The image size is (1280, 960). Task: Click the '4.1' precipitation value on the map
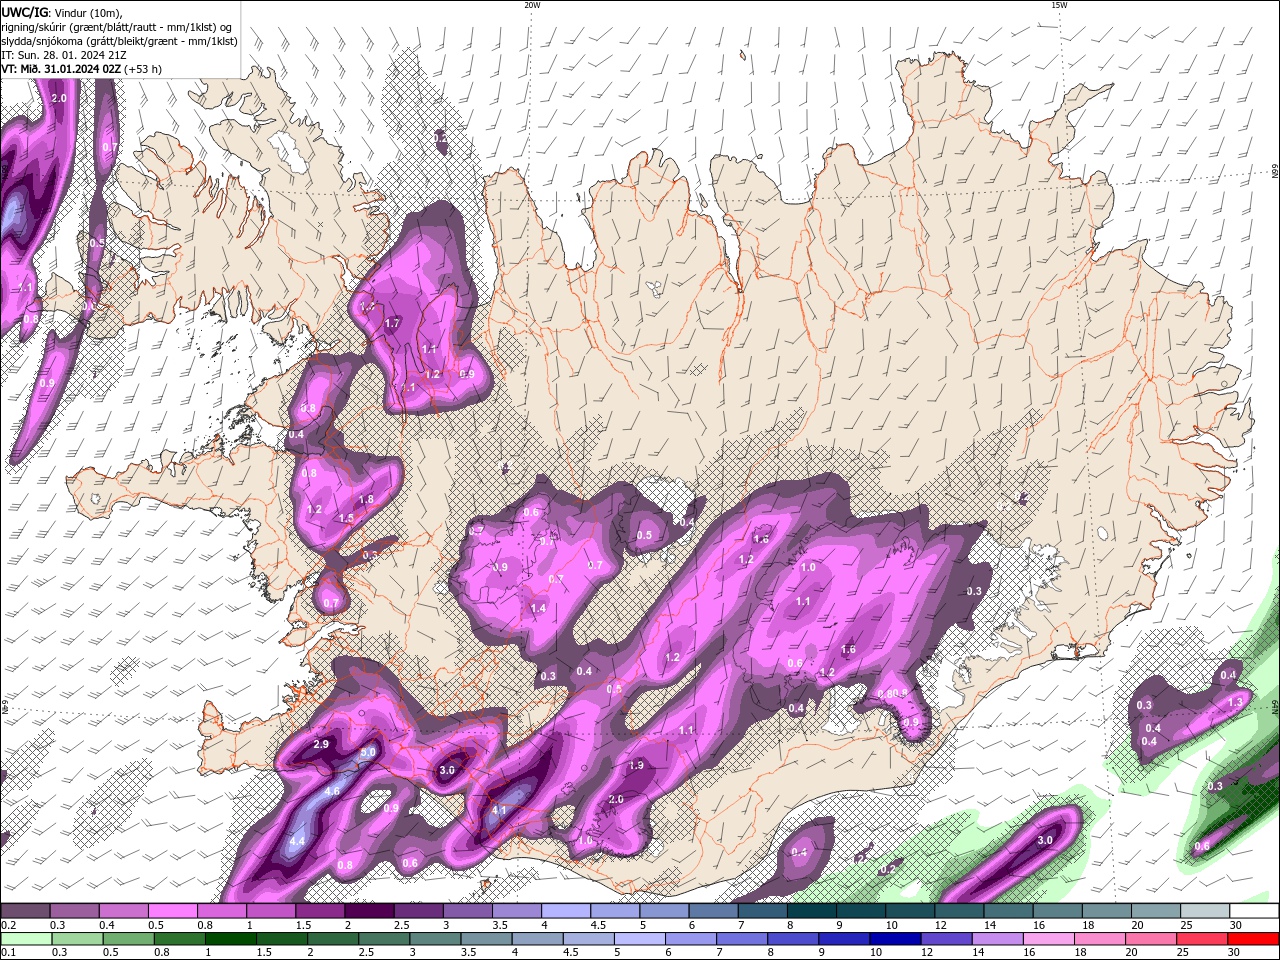click(x=501, y=810)
